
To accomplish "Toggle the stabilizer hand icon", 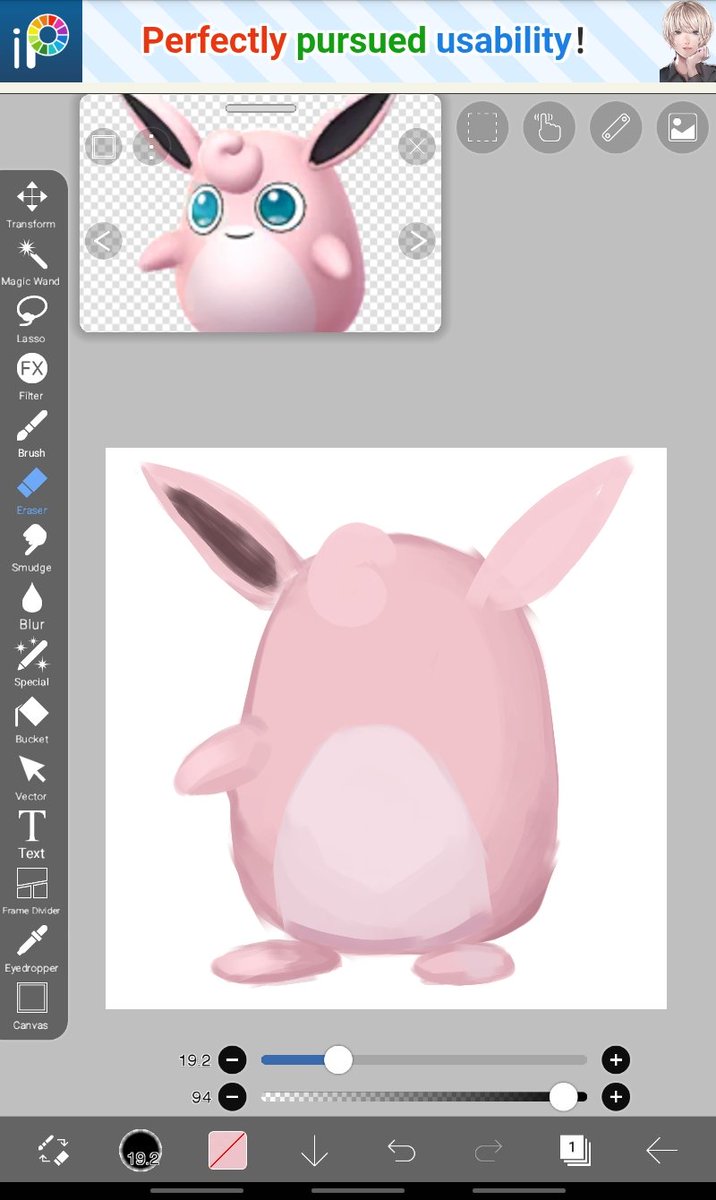I will click(x=549, y=128).
